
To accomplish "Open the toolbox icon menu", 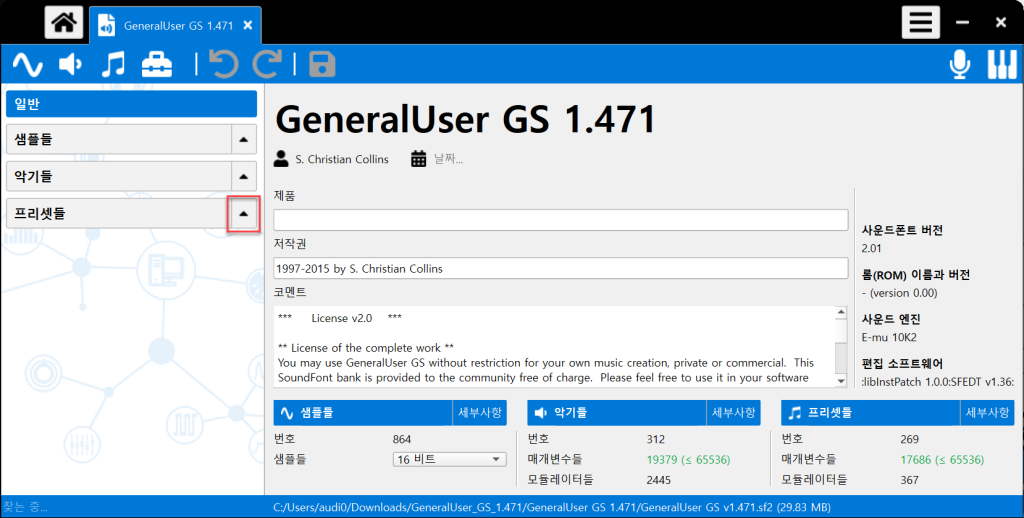I will (x=157, y=64).
